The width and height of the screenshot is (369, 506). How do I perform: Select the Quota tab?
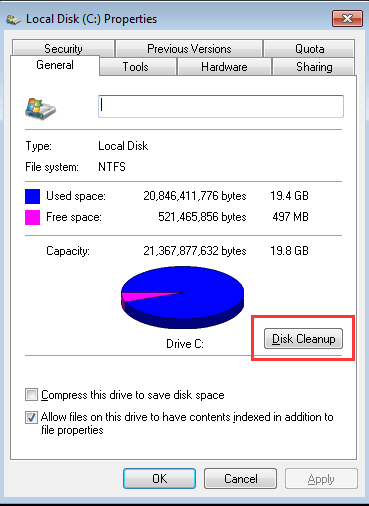[309, 49]
